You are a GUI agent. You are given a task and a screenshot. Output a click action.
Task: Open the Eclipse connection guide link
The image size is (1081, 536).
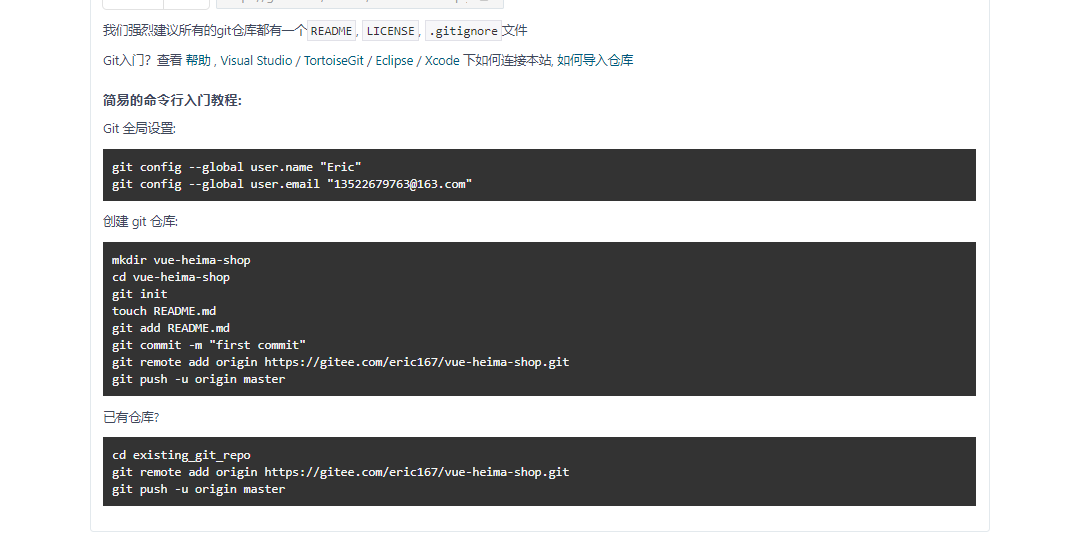tap(394, 61)
